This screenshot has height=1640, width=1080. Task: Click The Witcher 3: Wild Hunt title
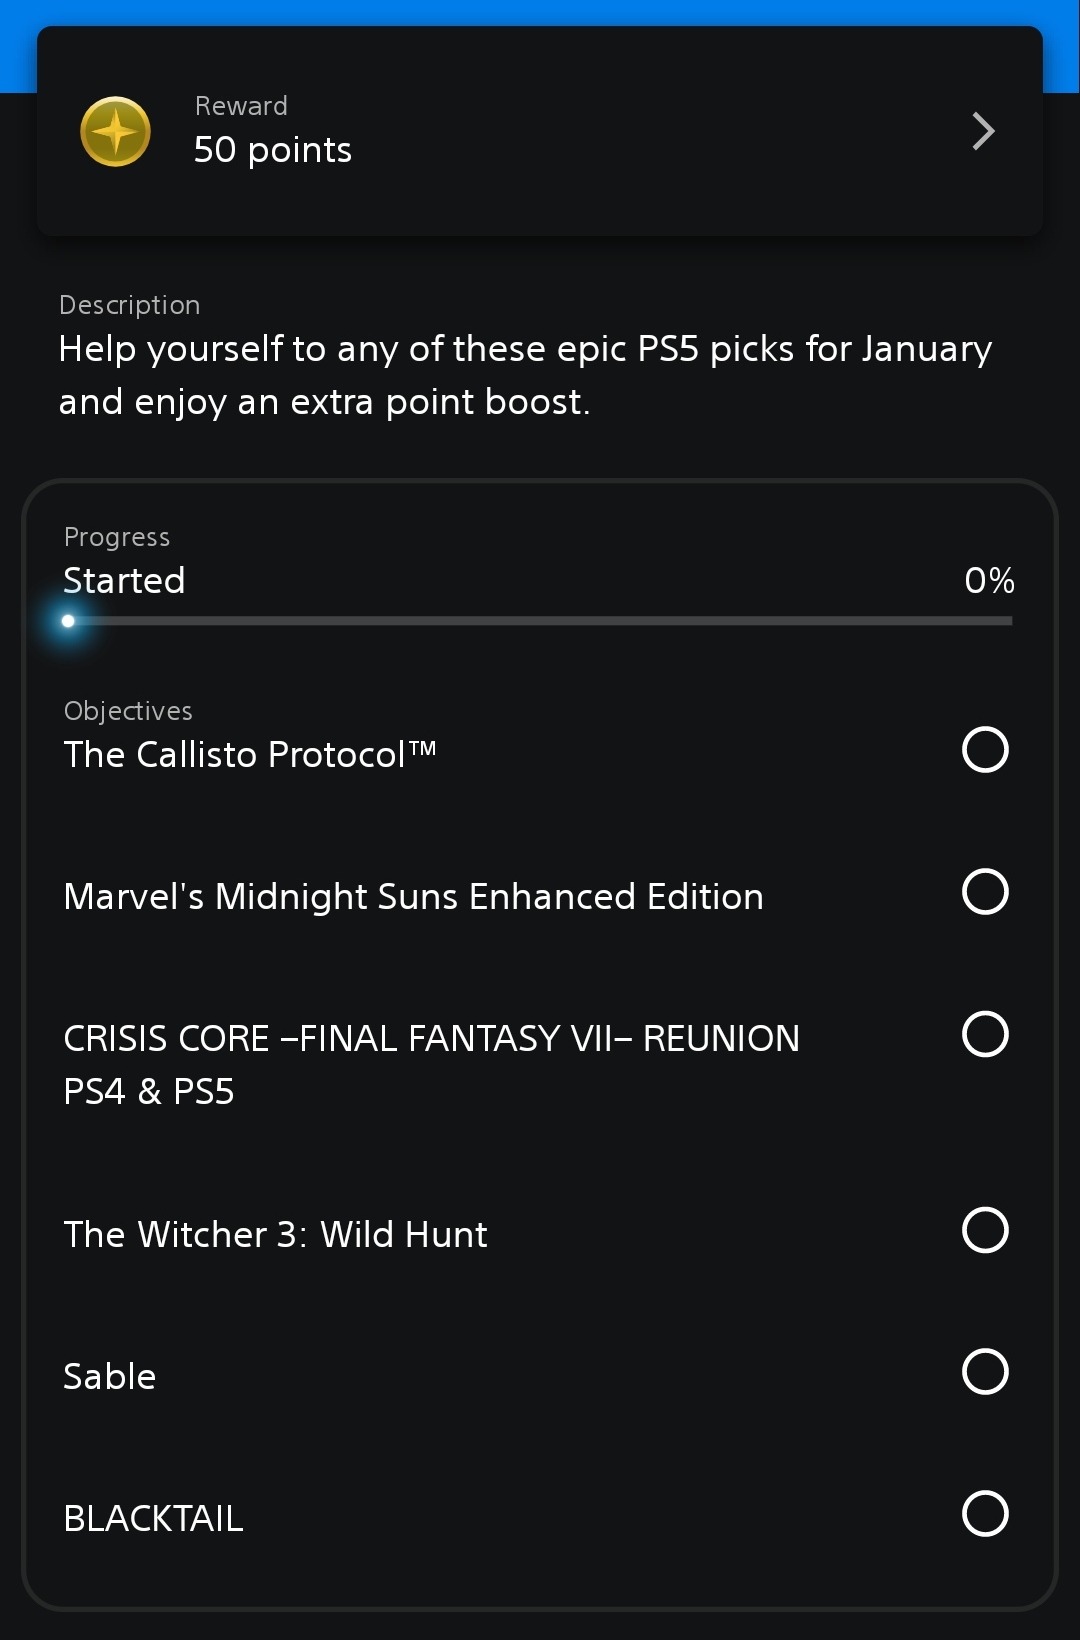(x=274, y=1234)
